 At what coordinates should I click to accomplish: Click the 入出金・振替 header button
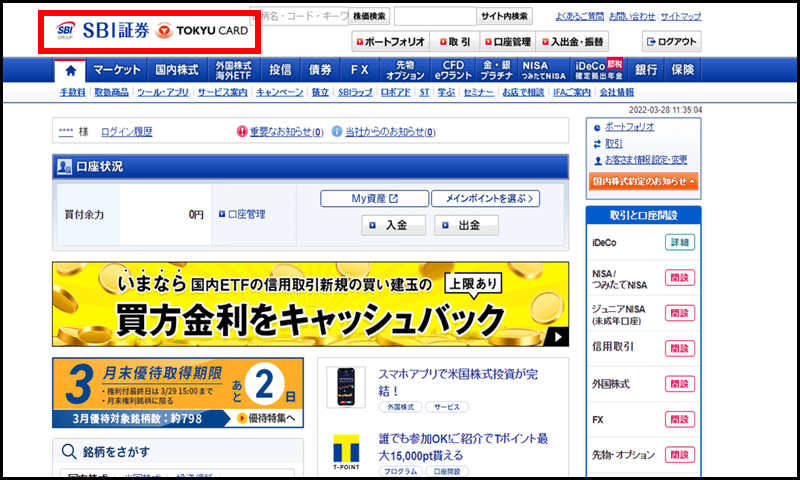point(572,42)
